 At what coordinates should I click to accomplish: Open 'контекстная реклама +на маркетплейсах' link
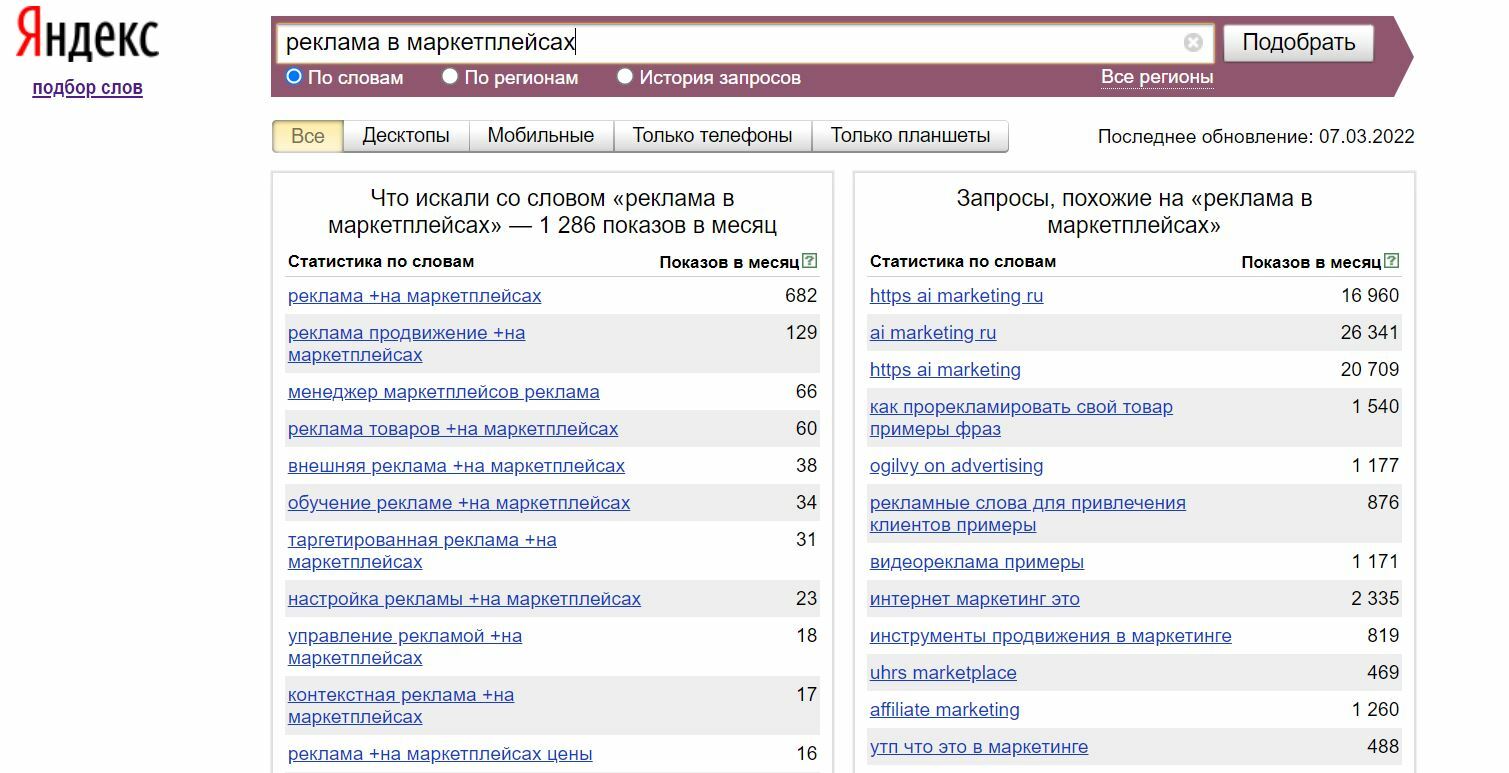point(401,706)
